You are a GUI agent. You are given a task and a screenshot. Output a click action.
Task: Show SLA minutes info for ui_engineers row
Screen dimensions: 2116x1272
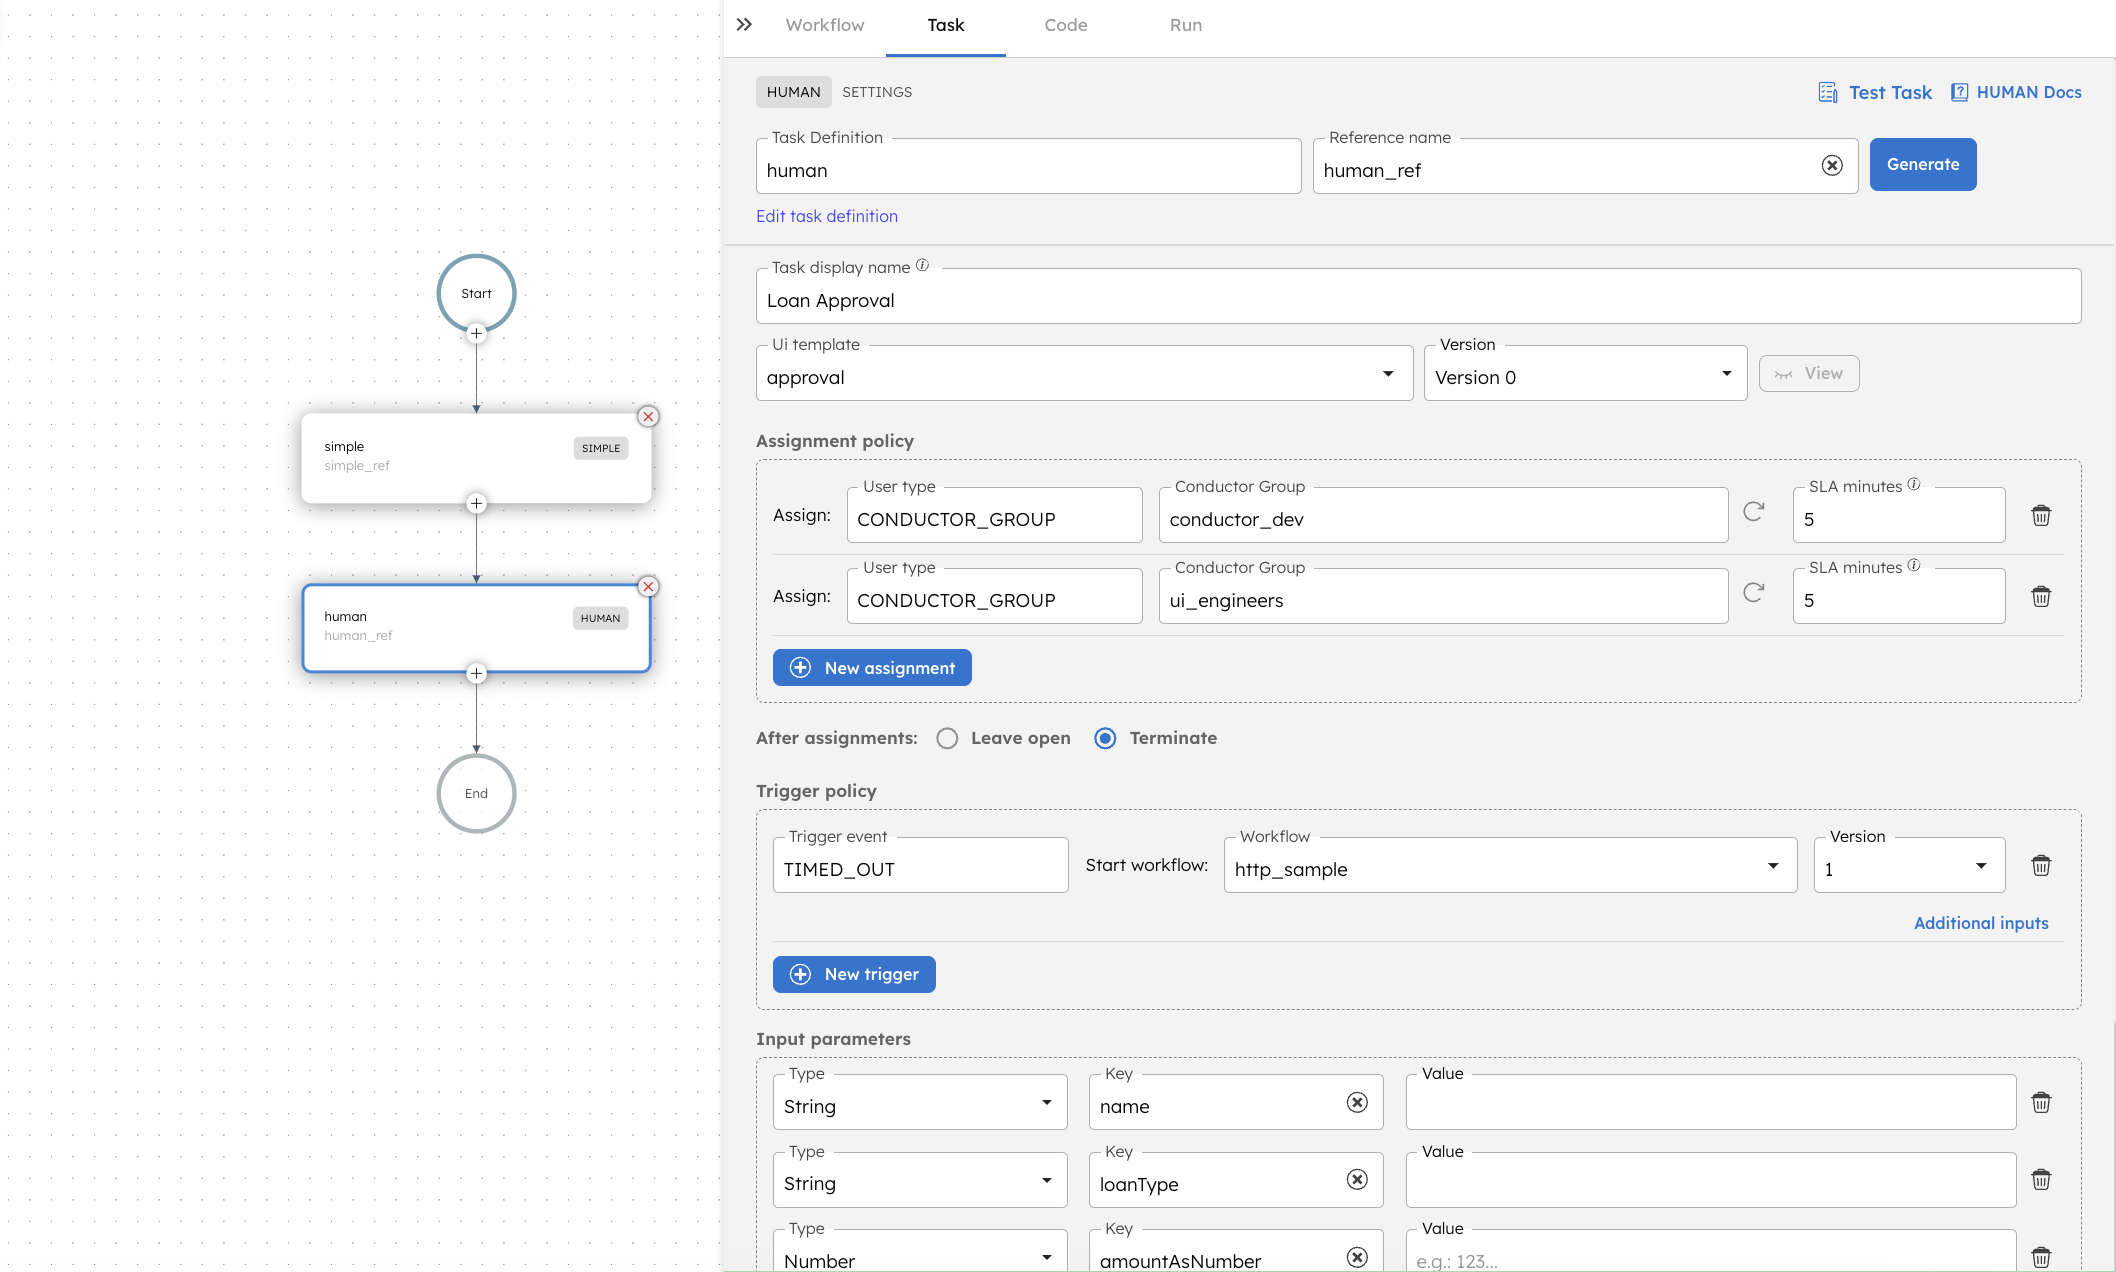tap(1914, 566)
